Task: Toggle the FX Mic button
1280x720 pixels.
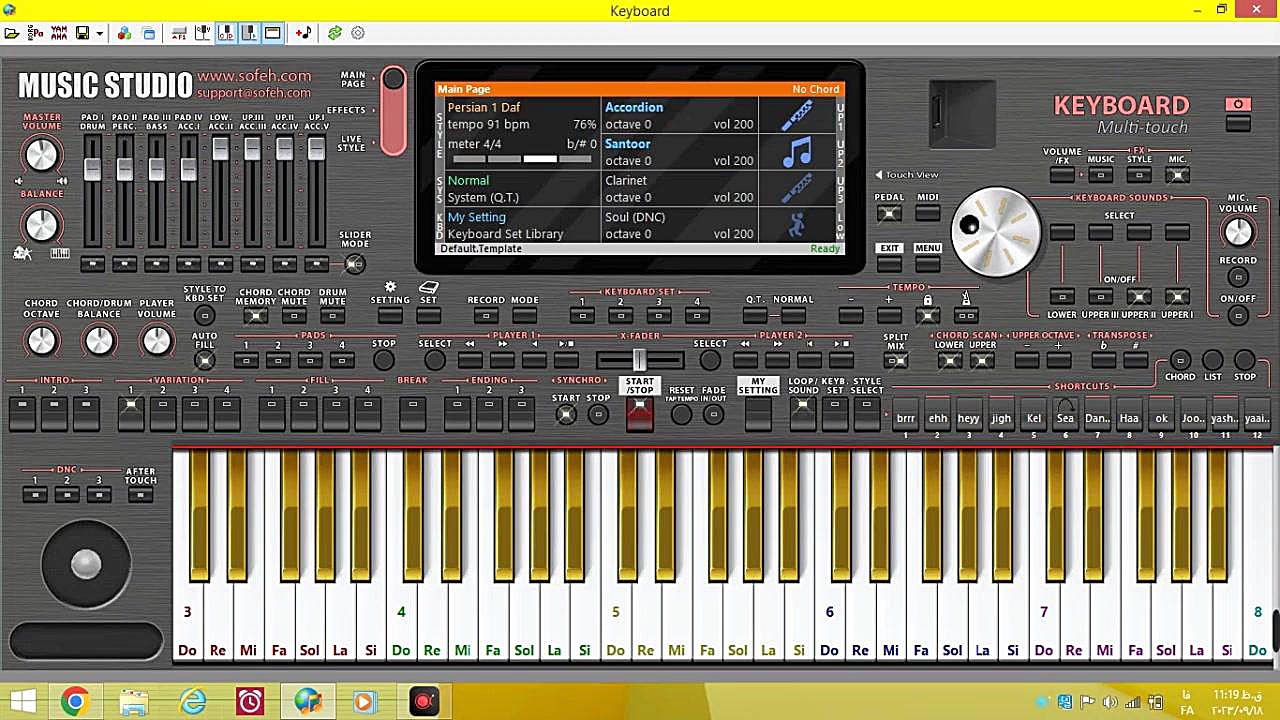Action: (1177, 175)
